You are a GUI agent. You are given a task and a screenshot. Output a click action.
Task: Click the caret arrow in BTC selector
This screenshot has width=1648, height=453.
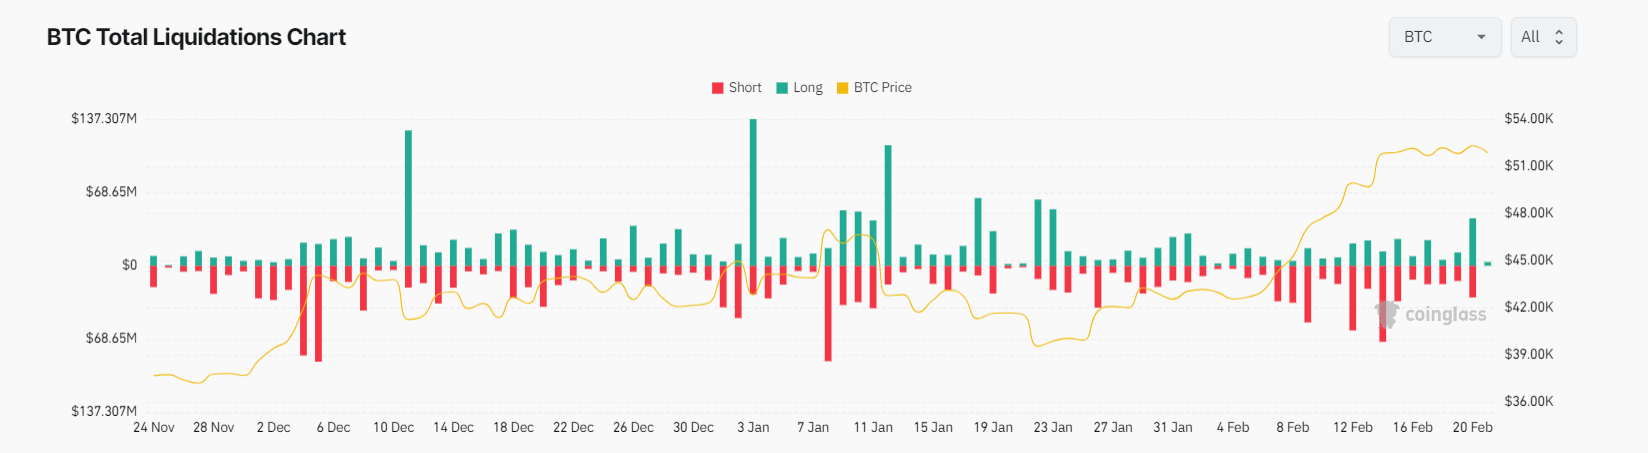coord(1481,37)
